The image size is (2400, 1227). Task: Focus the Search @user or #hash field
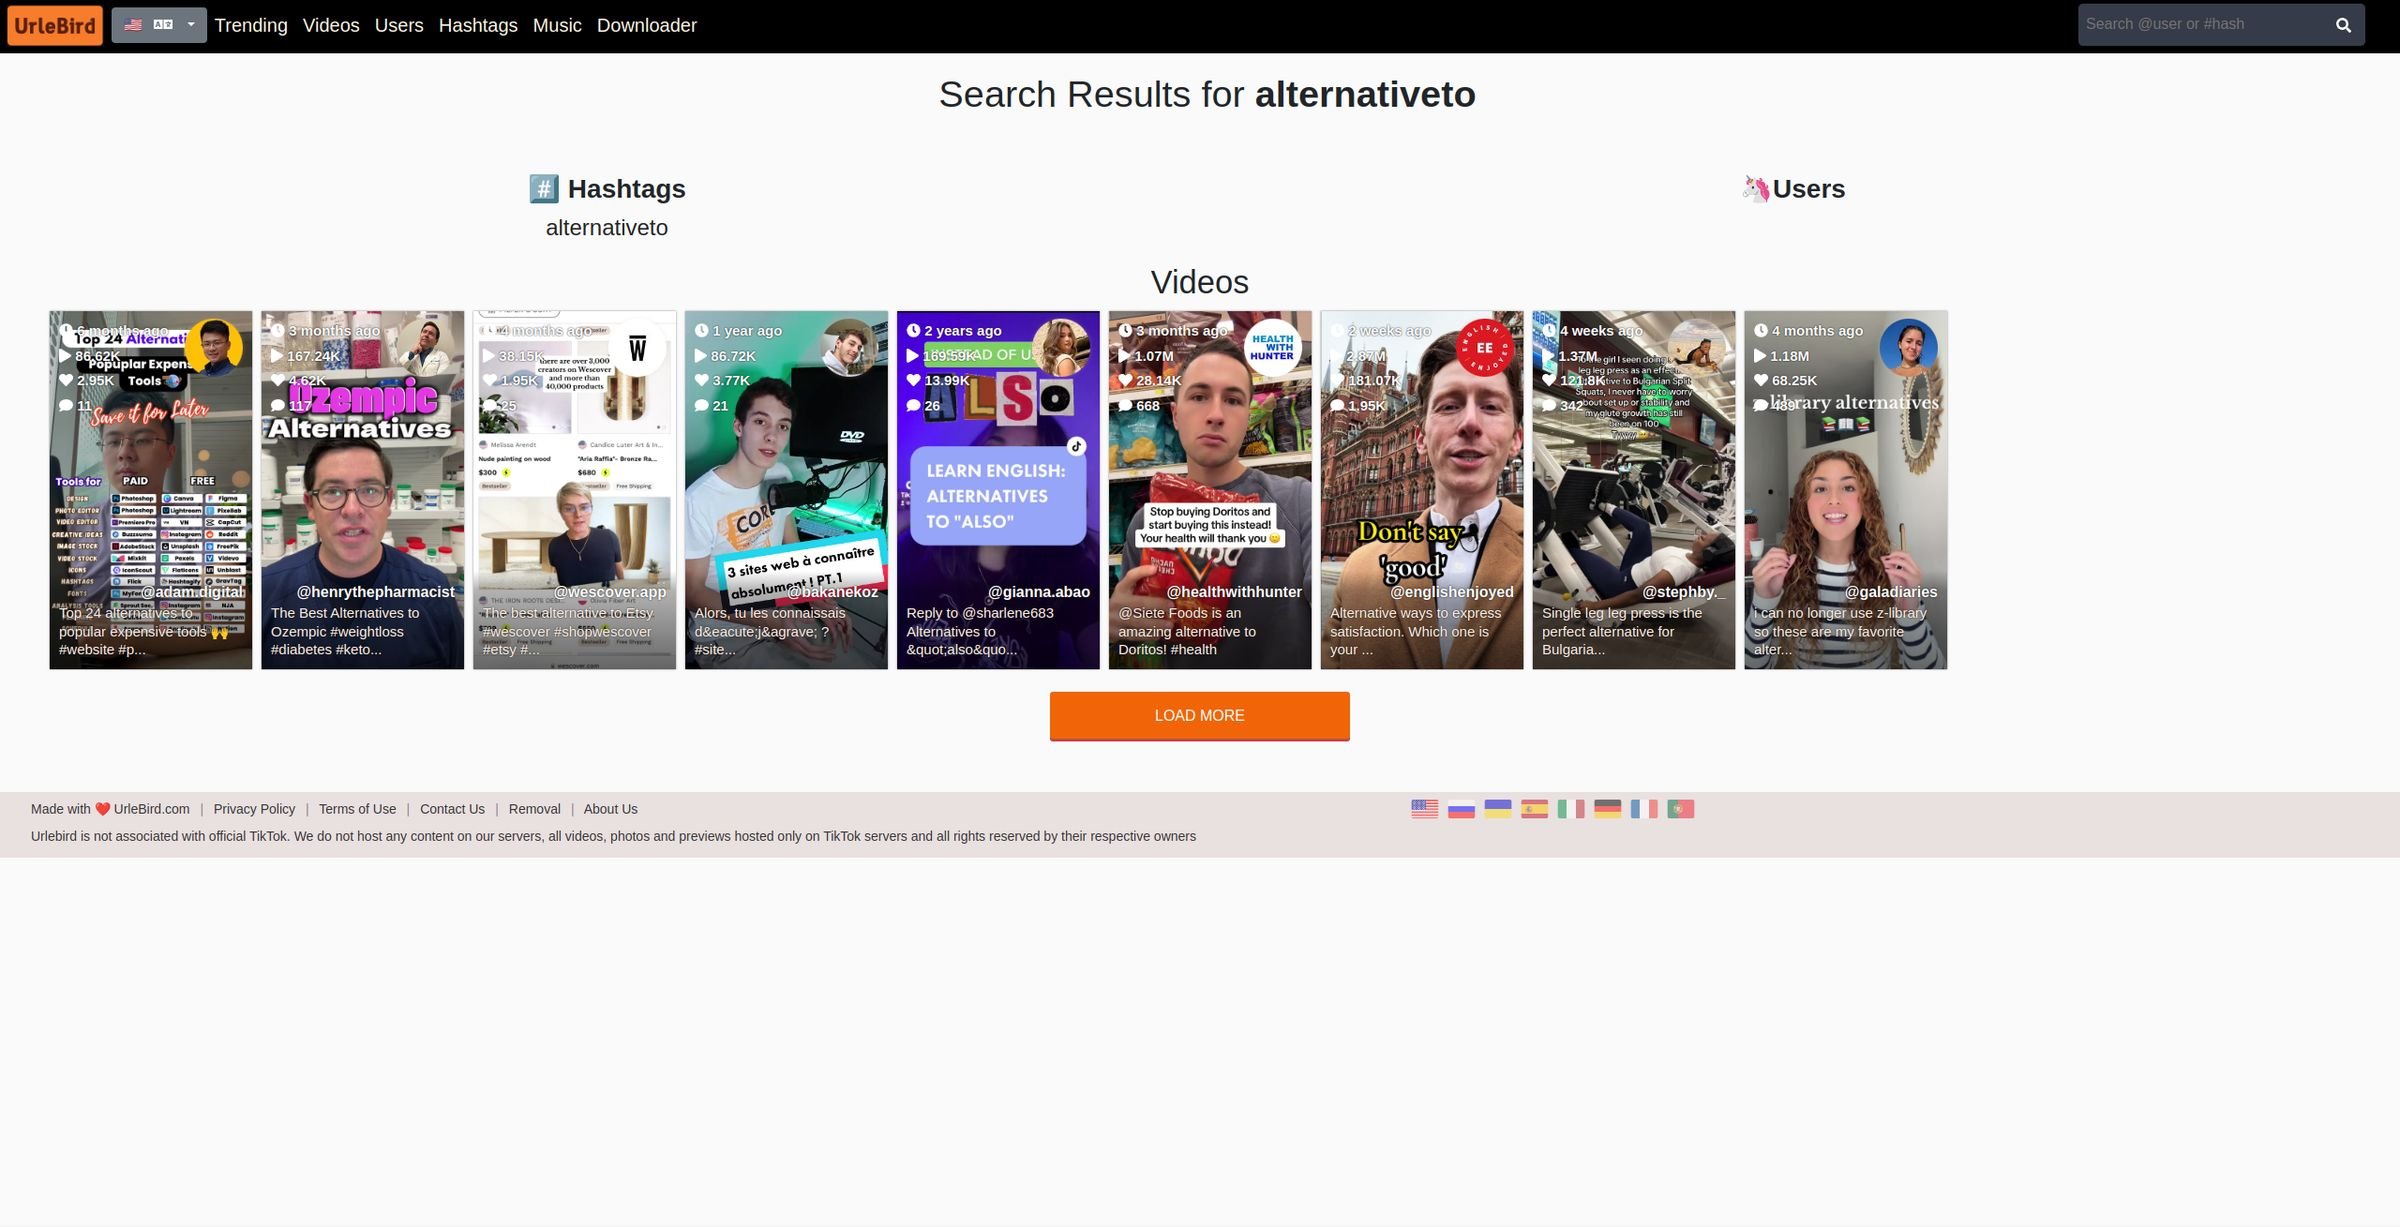click(2202, 24)
